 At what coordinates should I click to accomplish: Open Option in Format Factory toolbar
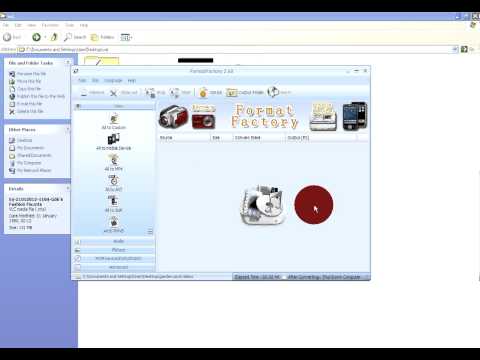point(210,92)
